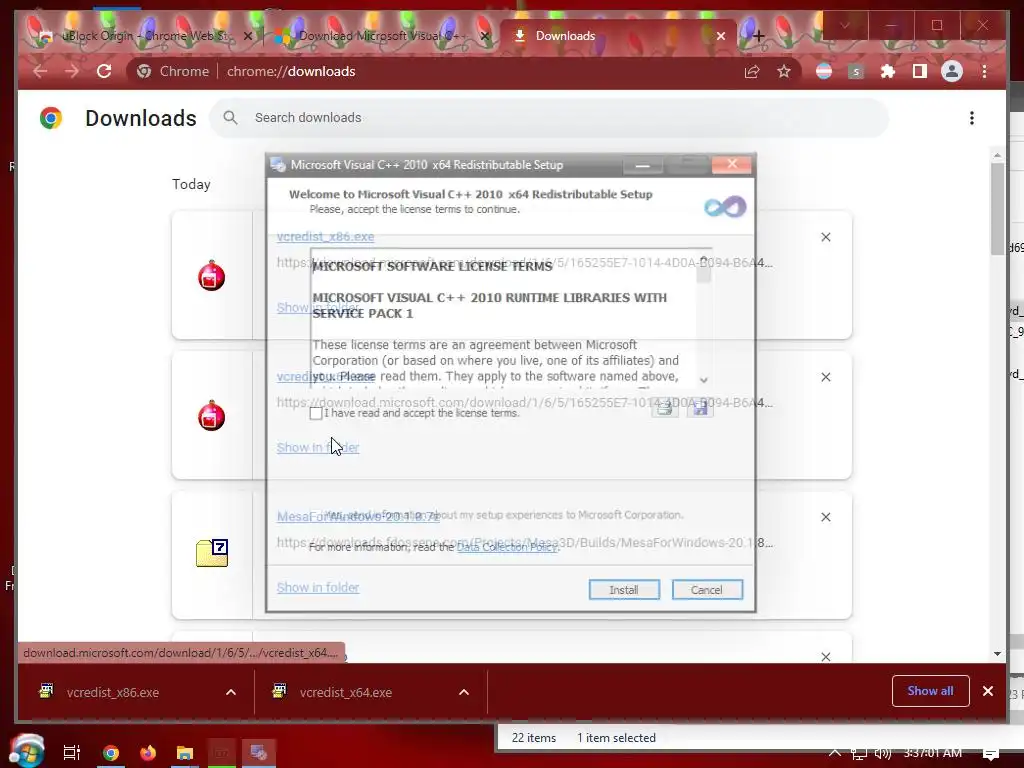The height and width of the screenshot is (768, 1024).
Task: Reload the downloads page
Action: pyautogui.click(x=104, y=71)
